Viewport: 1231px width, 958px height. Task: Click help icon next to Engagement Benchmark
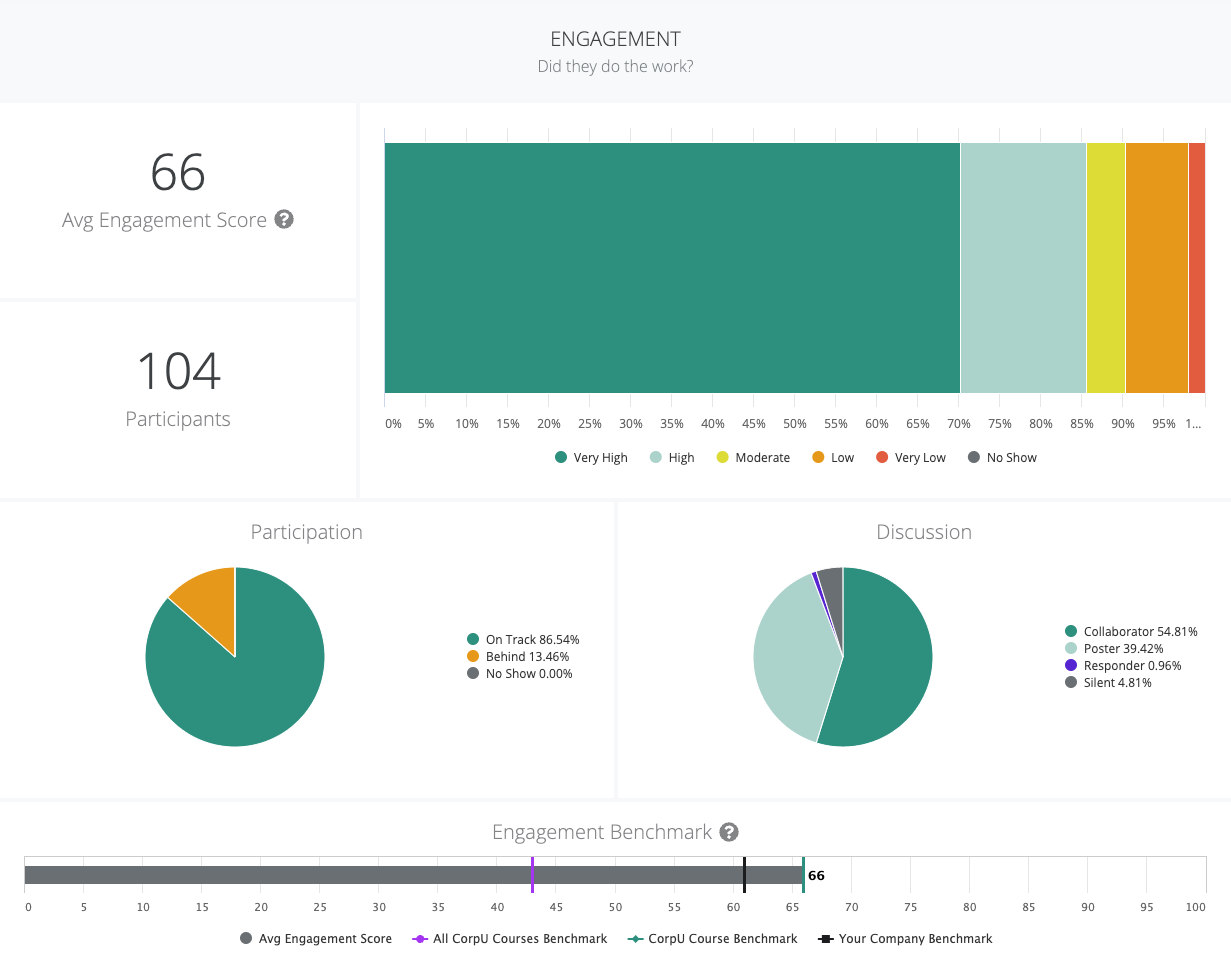[x=729, y=832]
